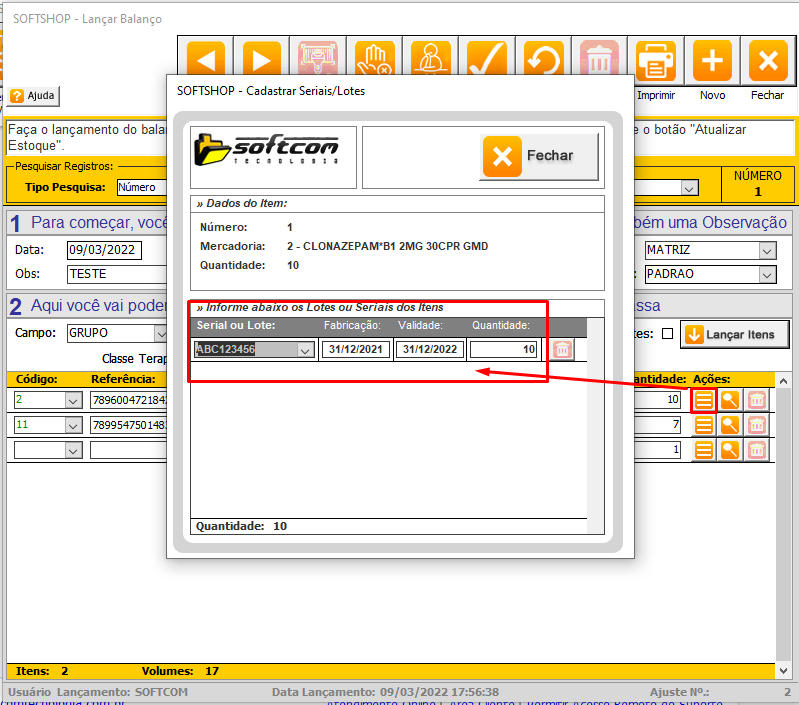Open the PADRAO dropdown
This screenshot has height=705, width=799.
point(767,274)
